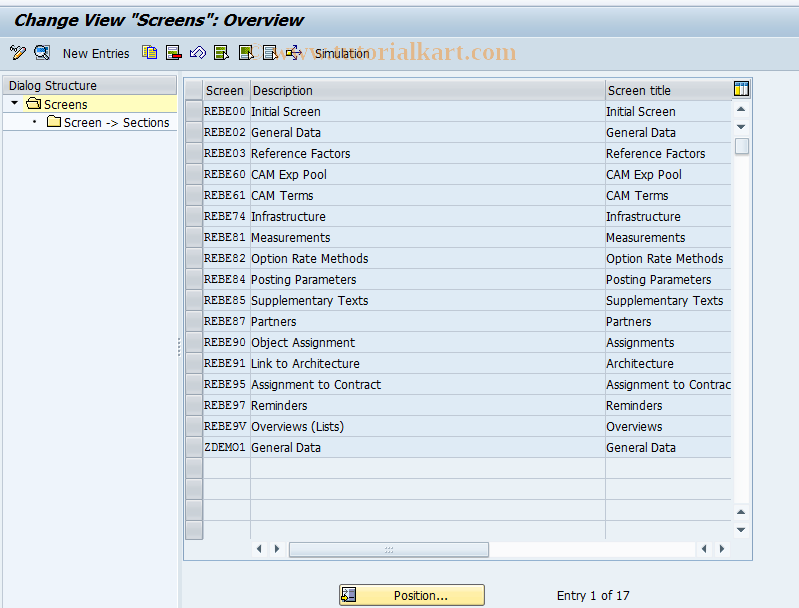Click the Screen column header

(225, 90)
